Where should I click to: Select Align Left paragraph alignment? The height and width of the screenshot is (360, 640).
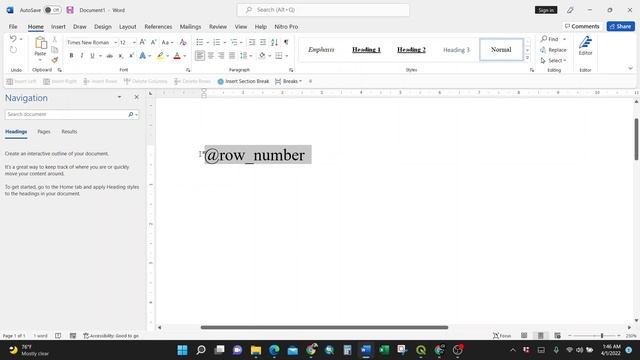tap(200, 56)
